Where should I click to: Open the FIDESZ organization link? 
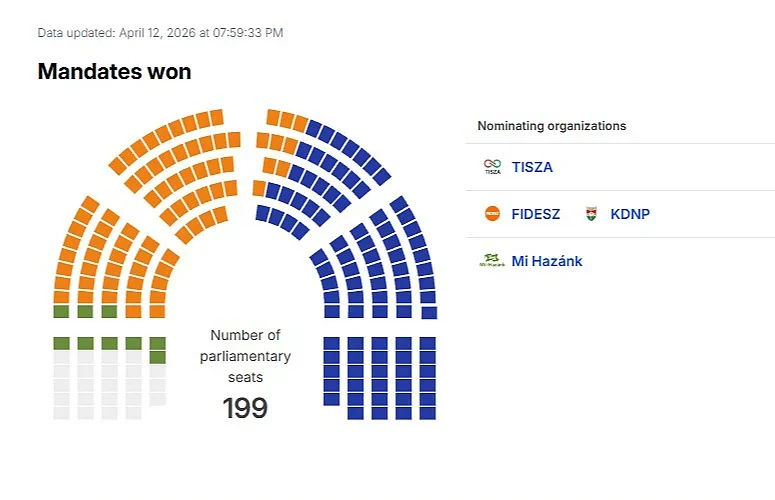538,214
